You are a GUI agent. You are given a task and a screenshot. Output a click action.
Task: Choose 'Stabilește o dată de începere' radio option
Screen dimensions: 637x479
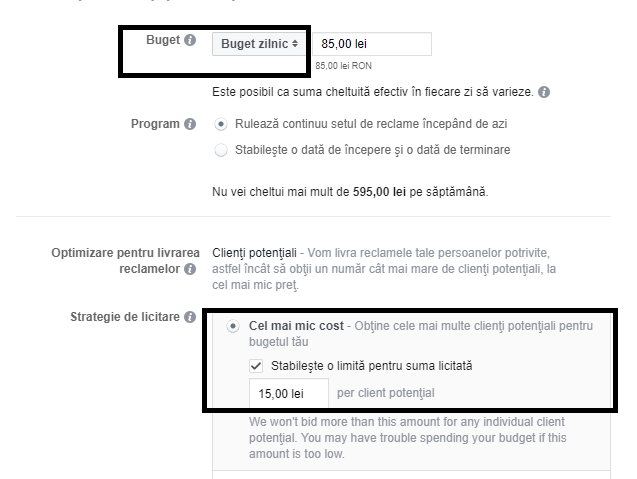pos(221,150)
